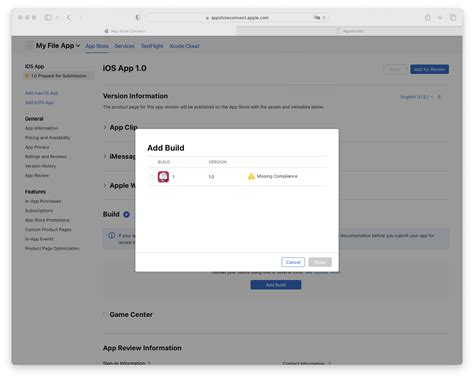This screenshot has width=474, height=379.
Task: Click the help question mark next to language
Action: coord(439,97)
